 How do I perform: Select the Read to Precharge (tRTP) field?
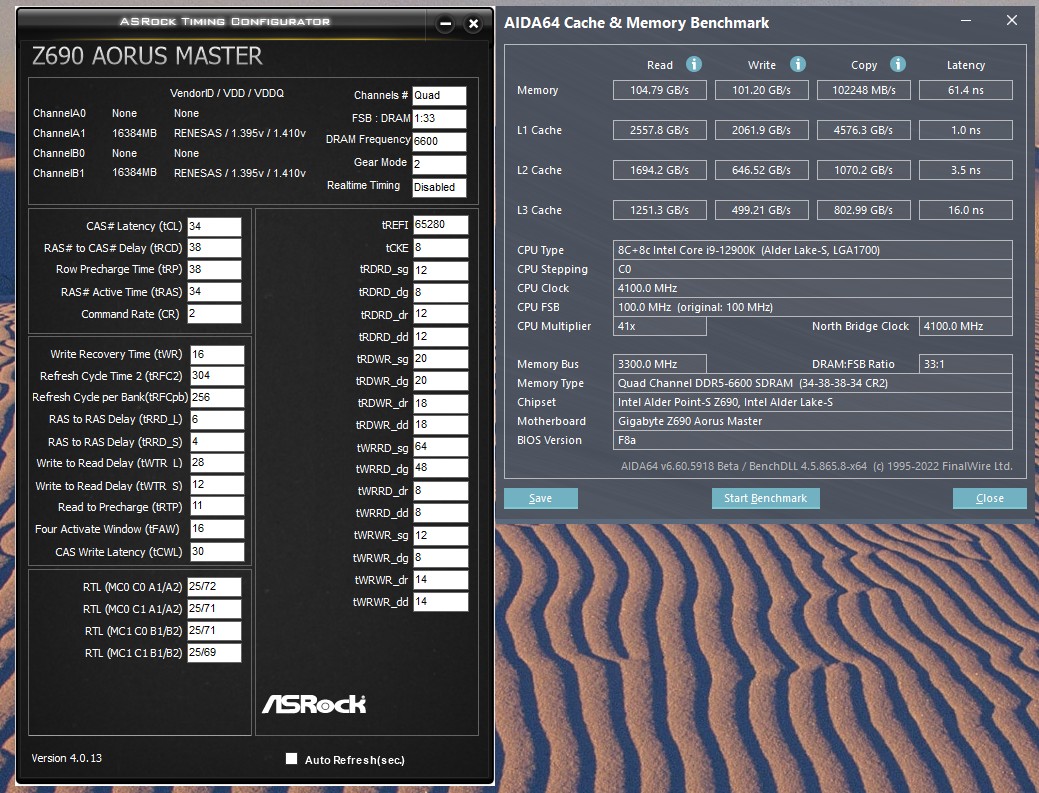217,506
